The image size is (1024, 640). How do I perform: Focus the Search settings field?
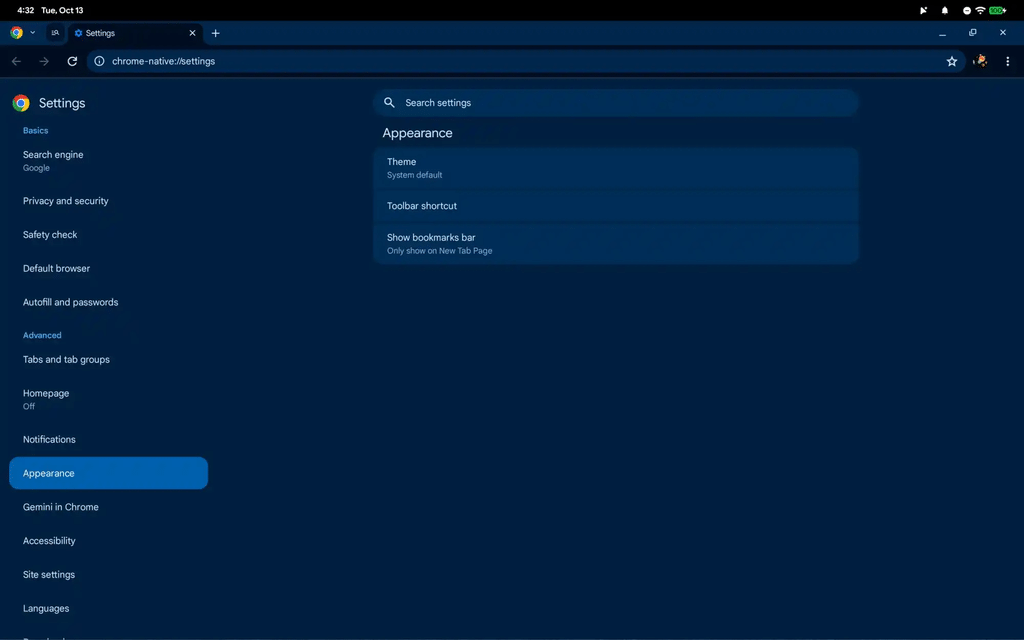(x=615, y=103)
